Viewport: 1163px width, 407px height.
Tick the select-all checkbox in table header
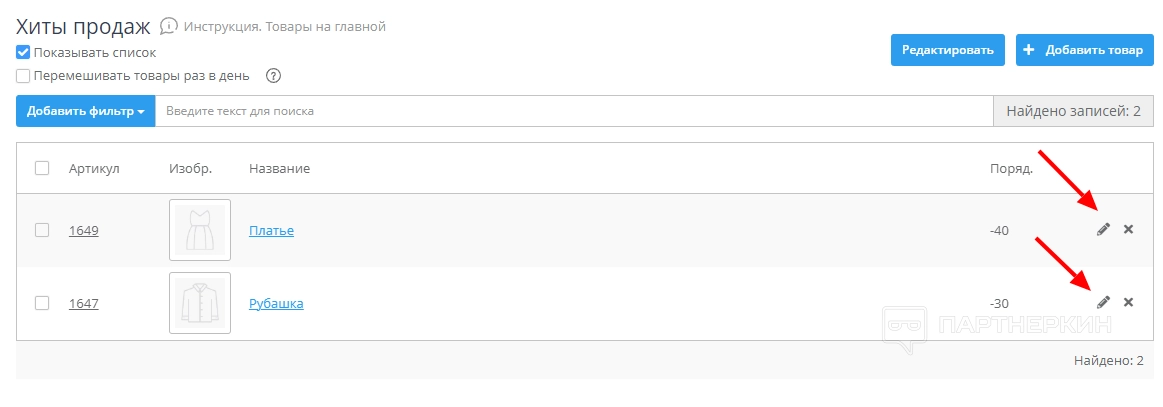42,168
